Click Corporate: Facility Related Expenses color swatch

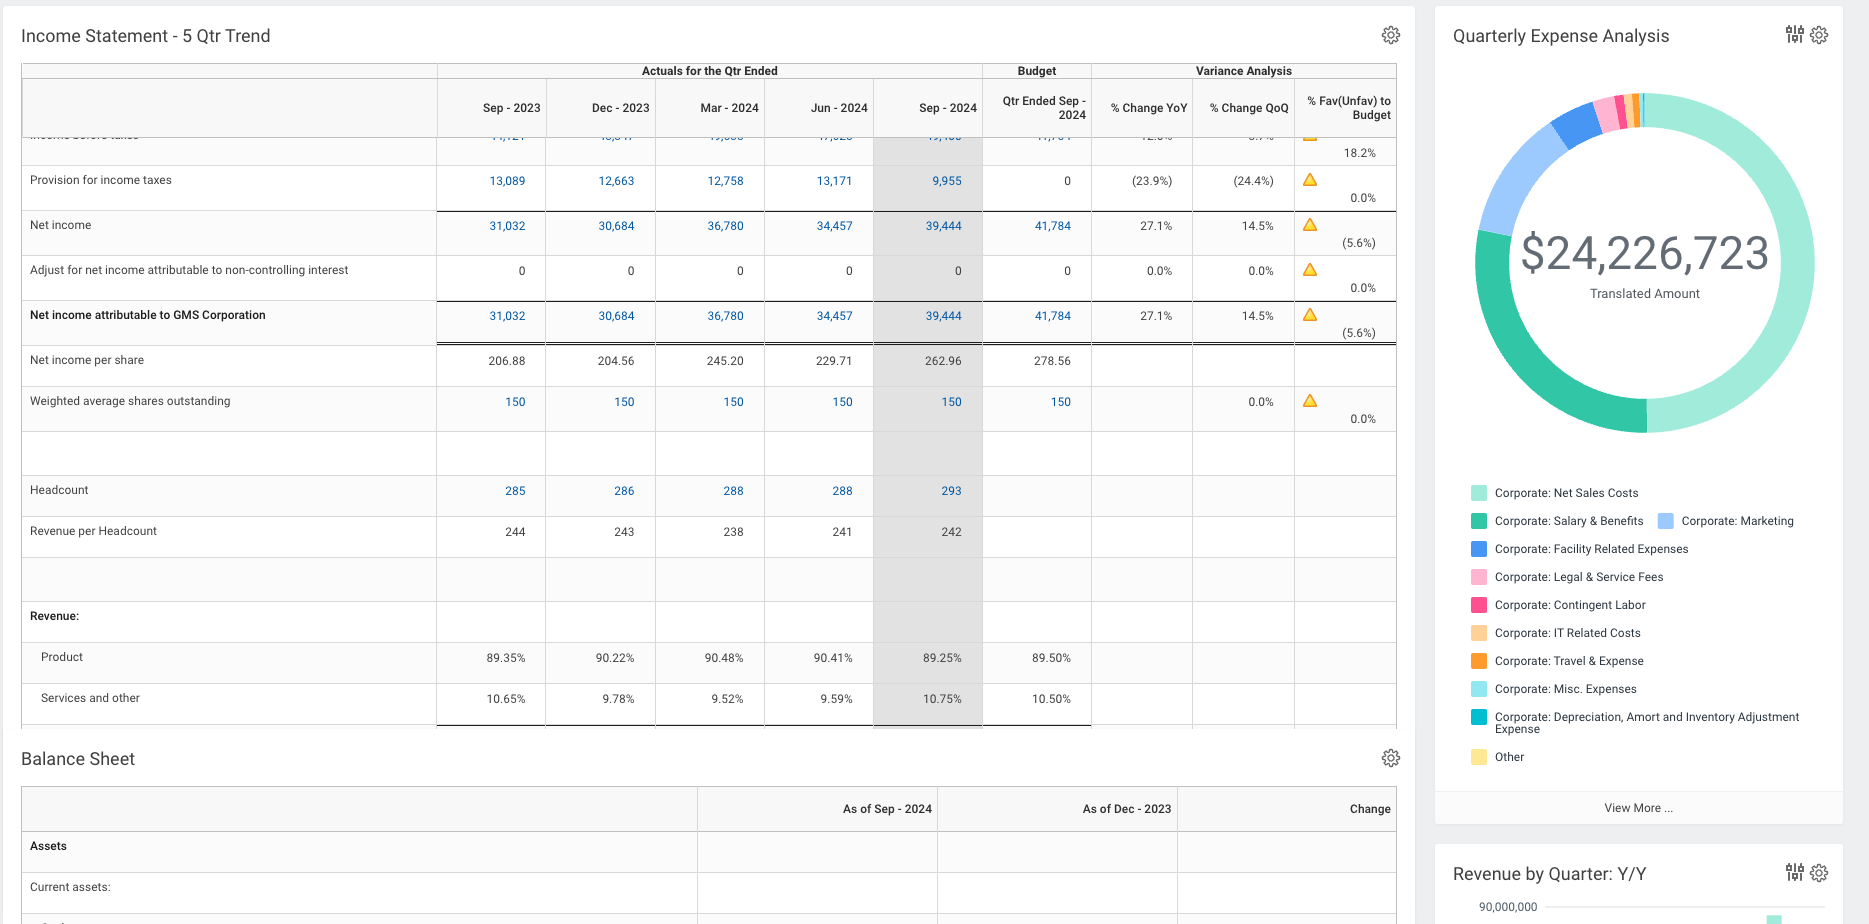point(1479,549)
